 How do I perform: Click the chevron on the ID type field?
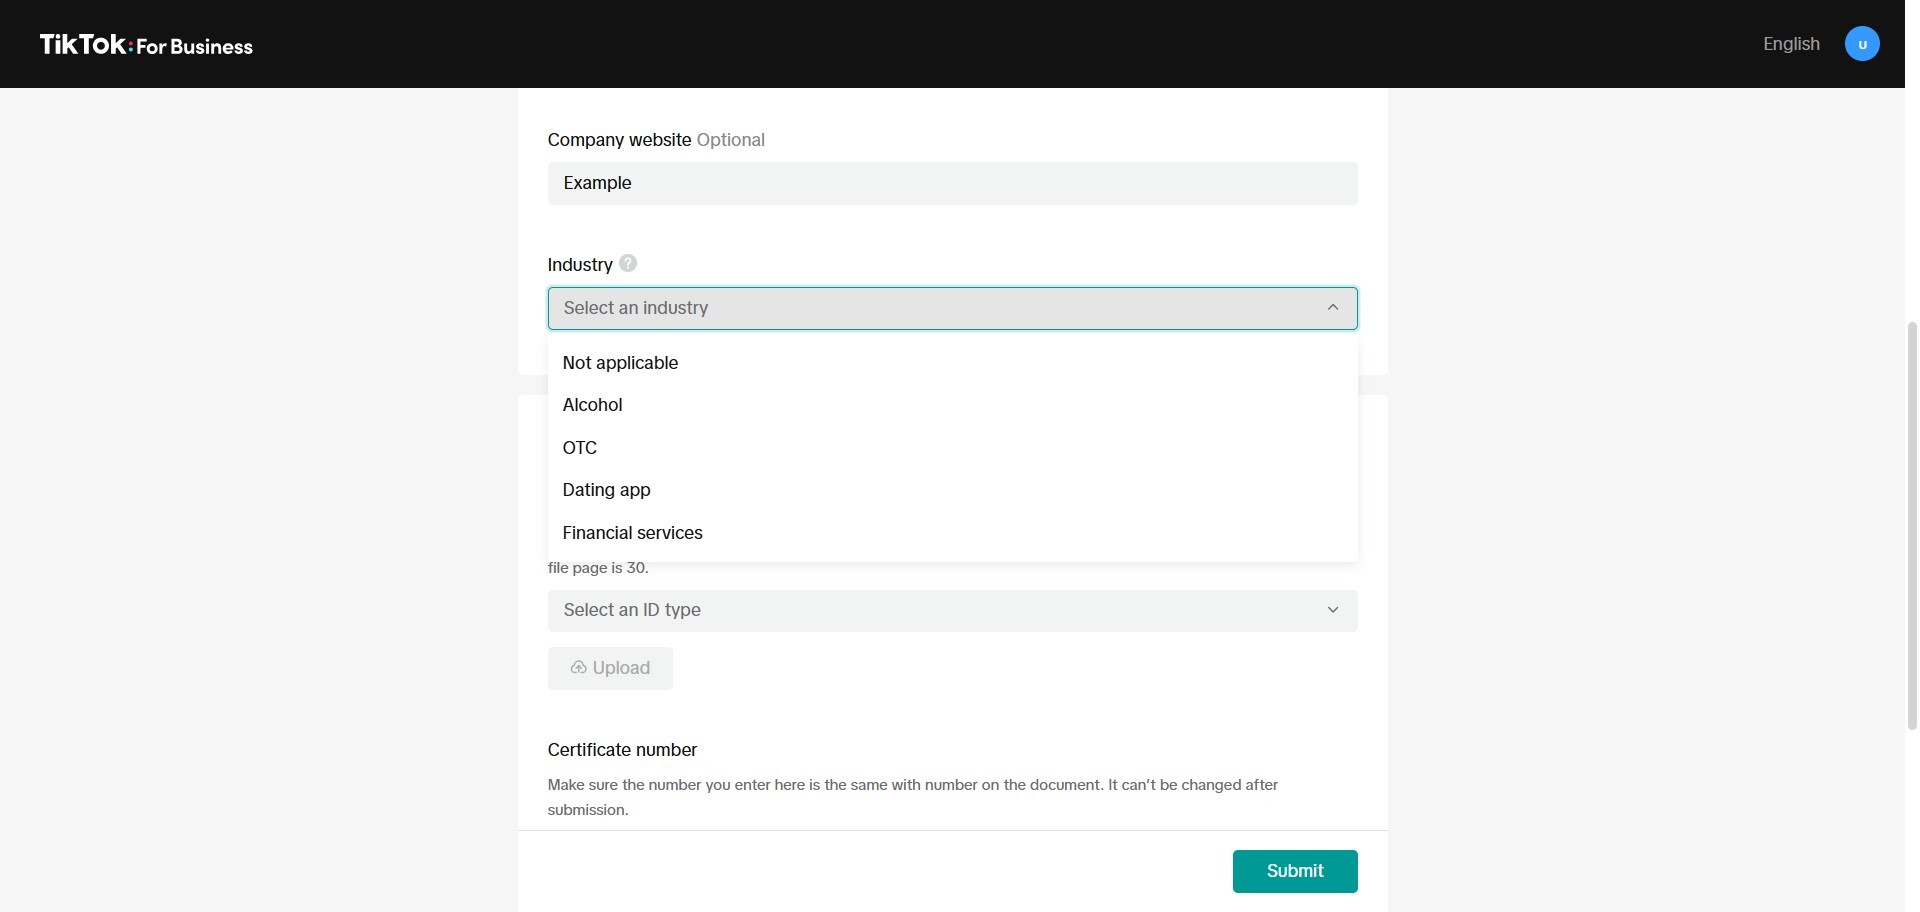[1332, 610]
